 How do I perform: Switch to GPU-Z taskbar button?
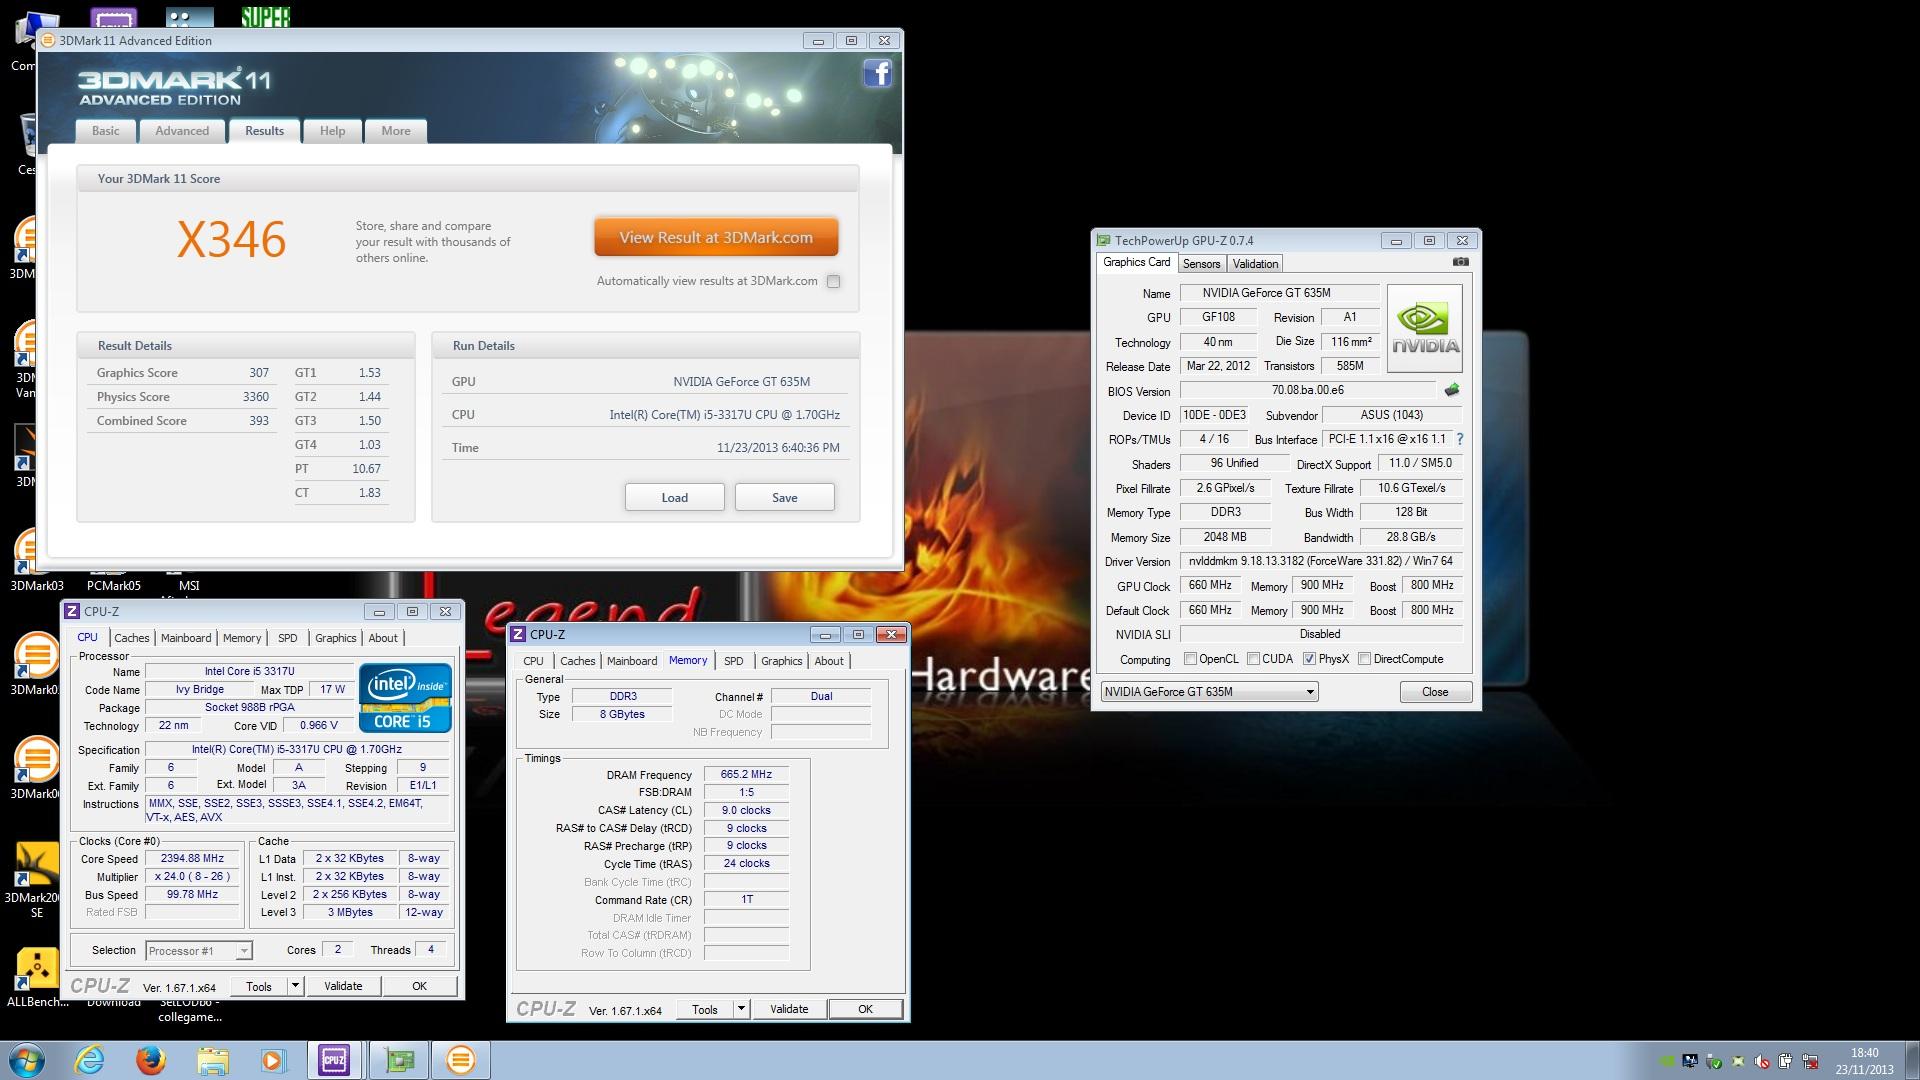[400, 1060]
